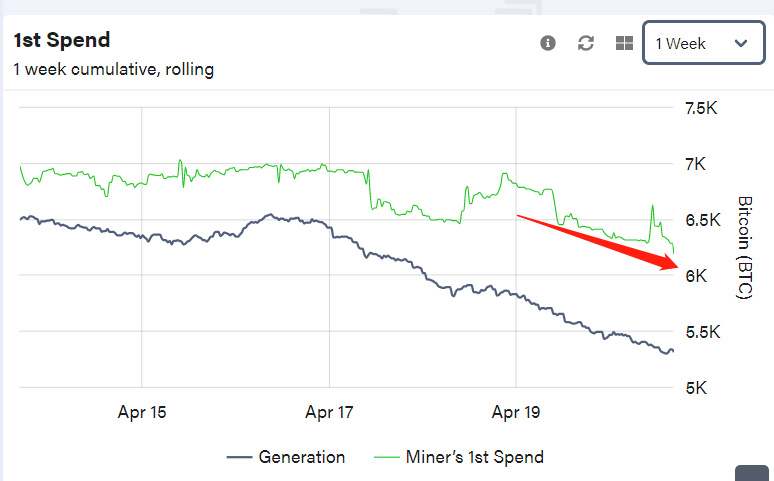Screen dimensions: 774x481
Task: Toggle the Miner's 1st Spend legend series
Action: point(474,457)
